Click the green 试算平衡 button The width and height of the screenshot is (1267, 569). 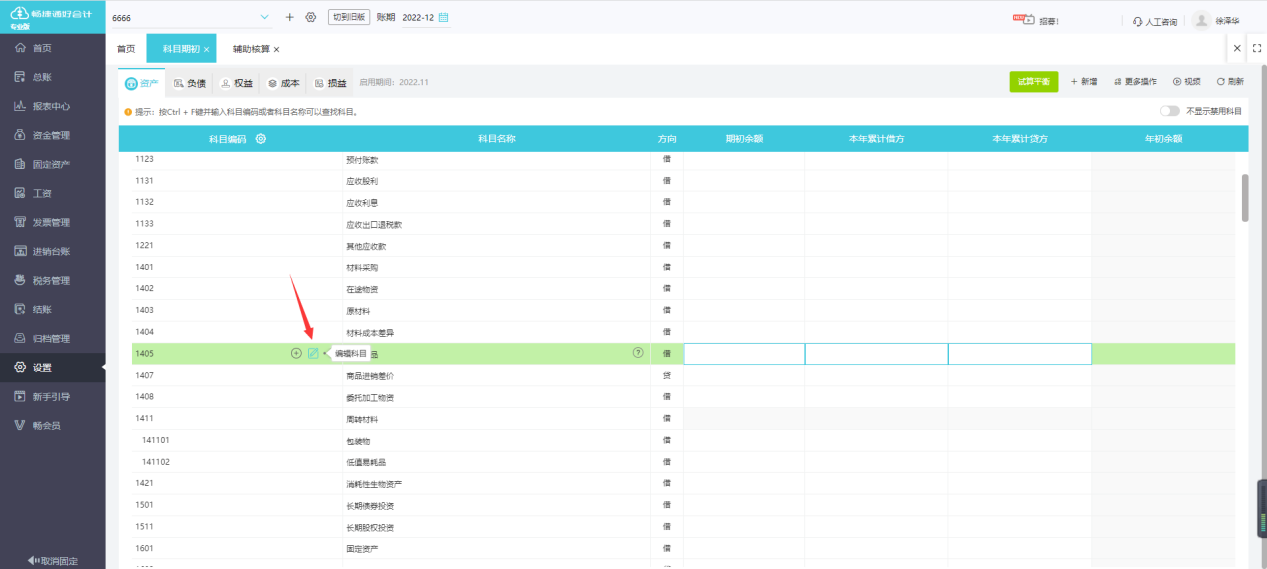pyautogui.click(x=1033, y=82)
